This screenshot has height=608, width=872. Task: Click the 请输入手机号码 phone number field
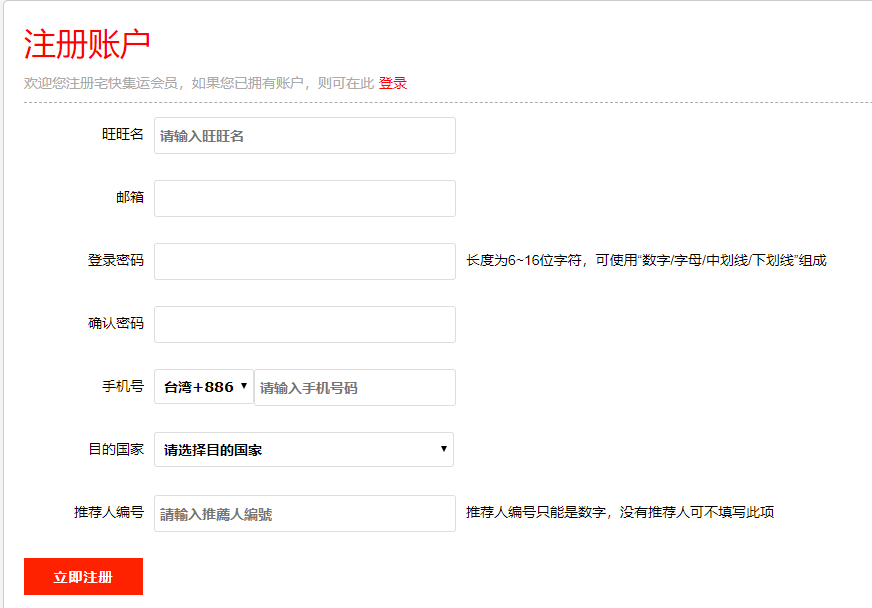point(354,387)
